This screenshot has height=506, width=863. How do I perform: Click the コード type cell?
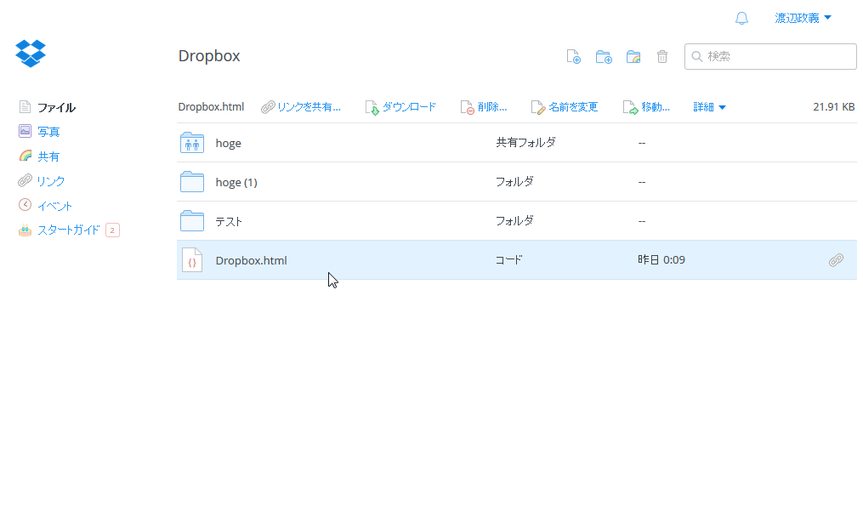point(509,259)
